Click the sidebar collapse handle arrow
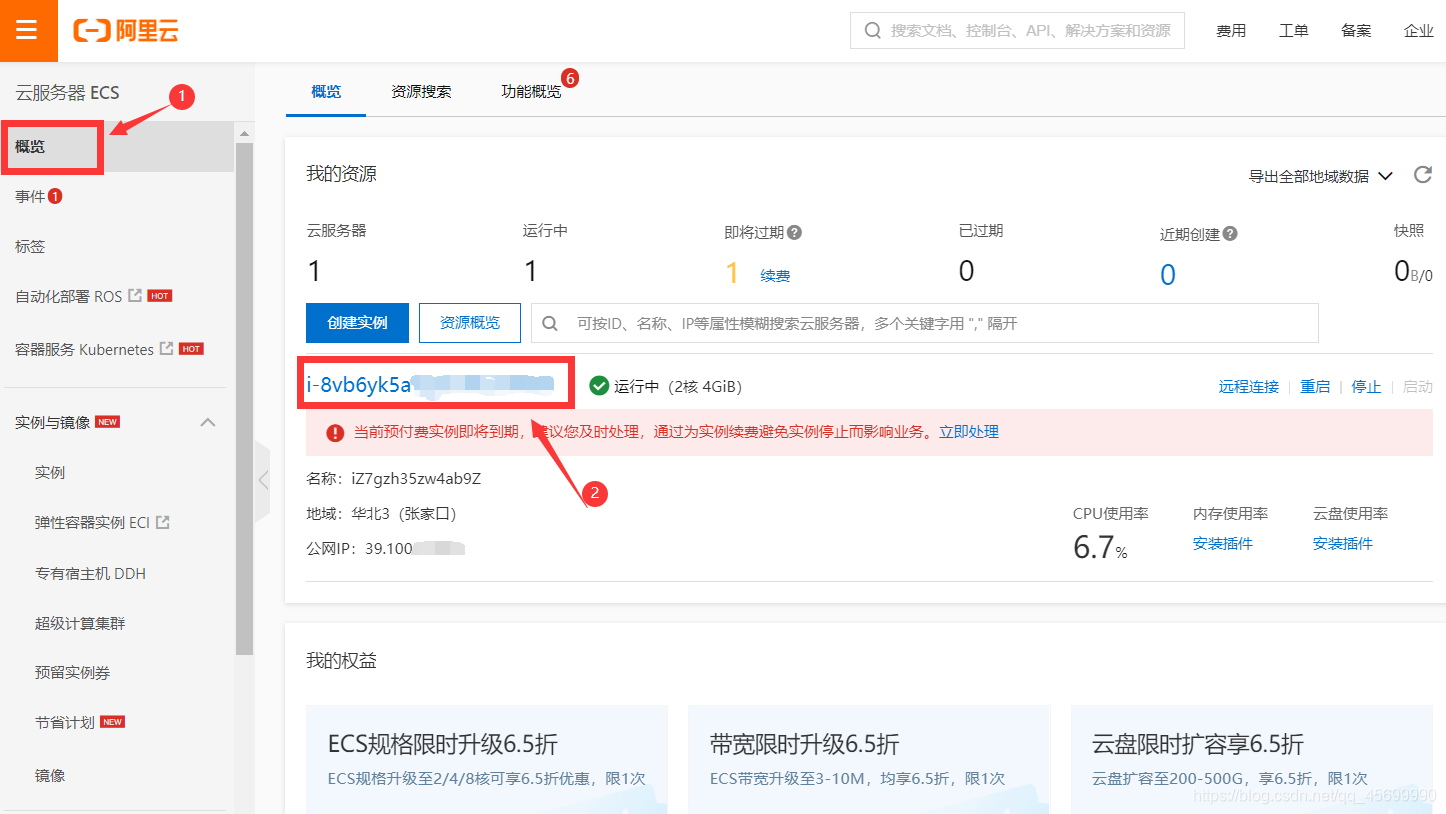1446x814 pixels. click(263, 480)
